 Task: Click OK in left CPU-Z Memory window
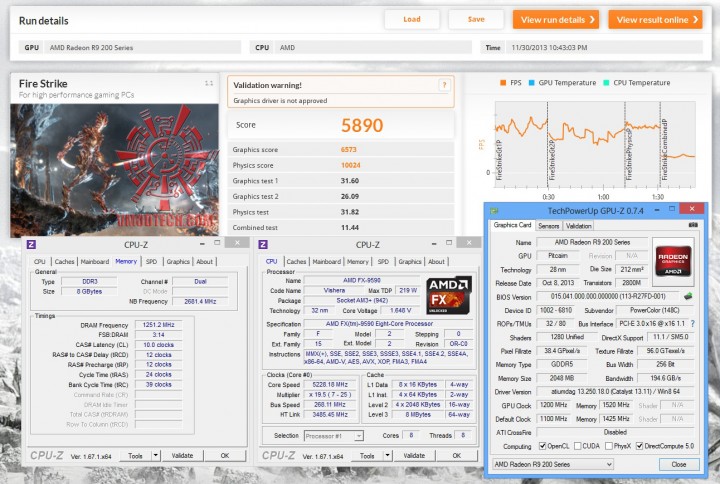pyautogui.click(x=225, y=456)
